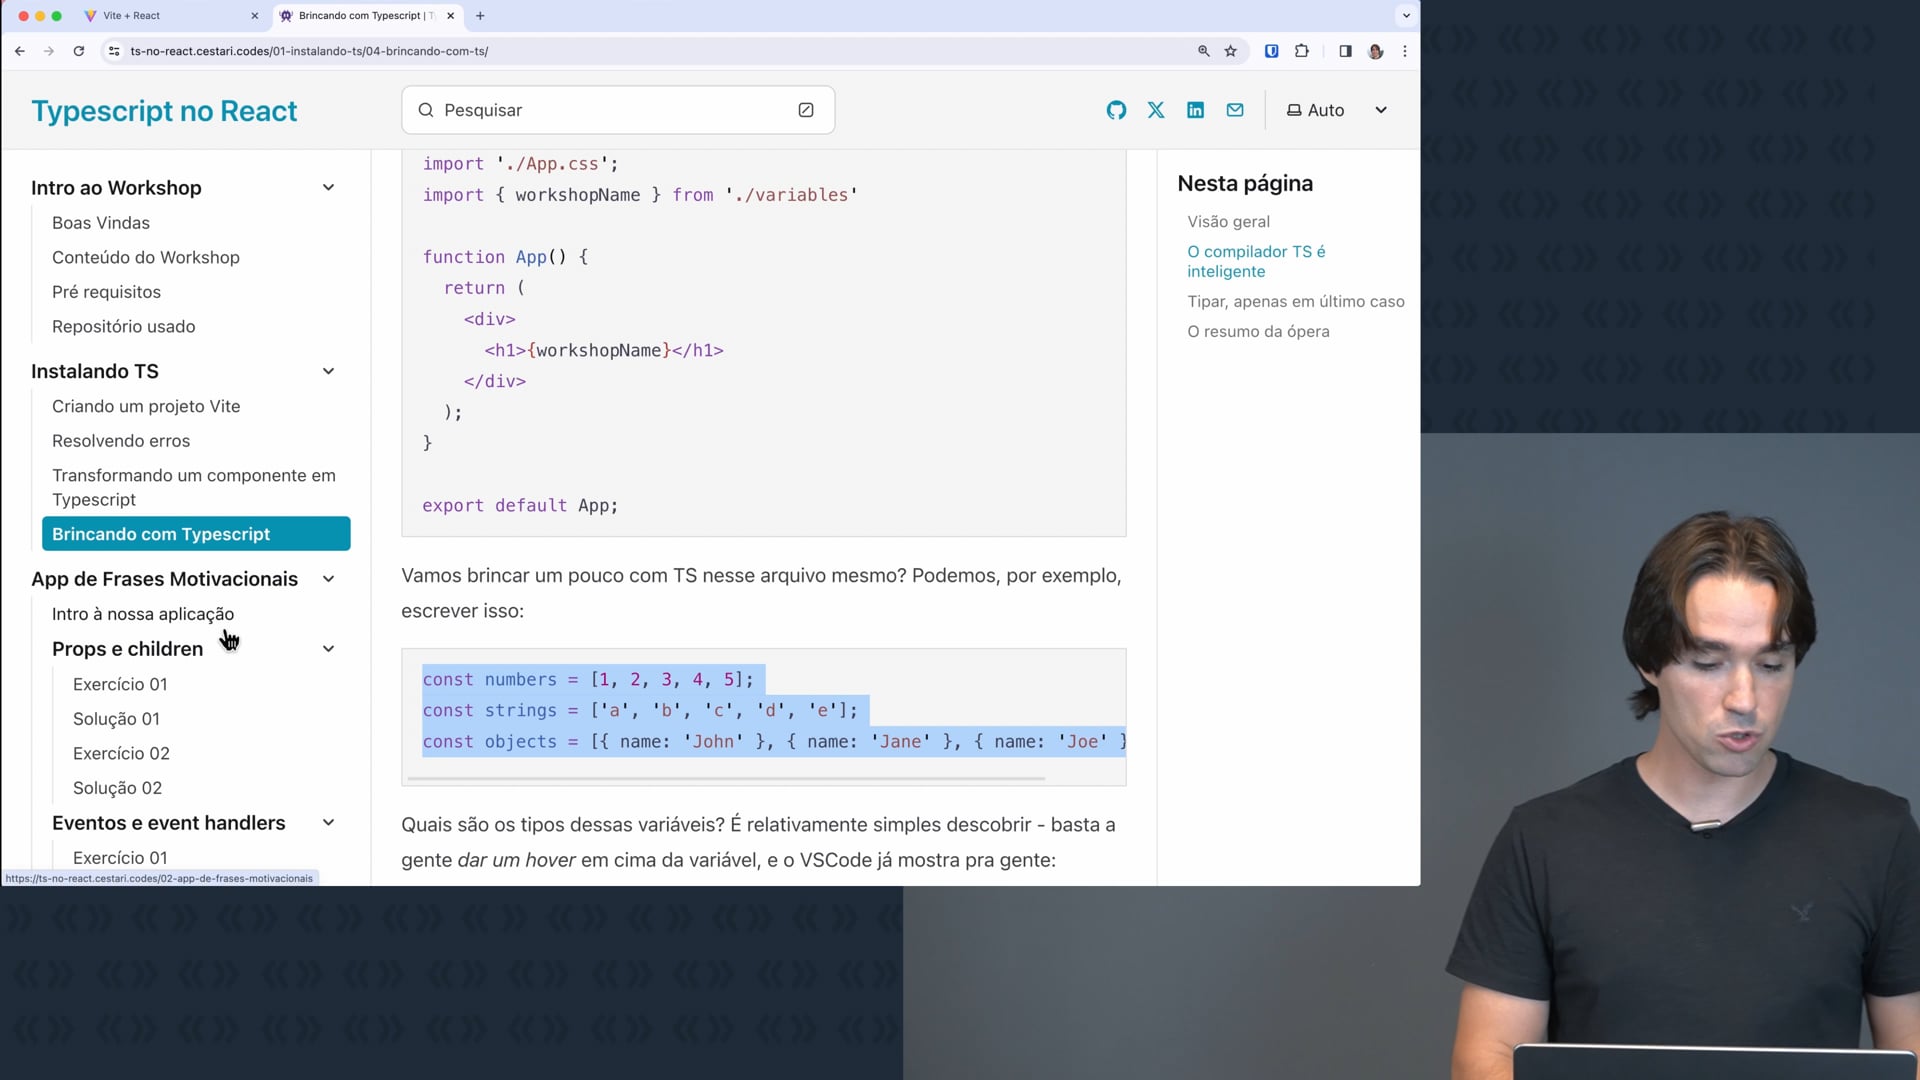This screenshot has width=1920, height=1080.
Task: Collapse the Props e children group
Action: [328, 649]
